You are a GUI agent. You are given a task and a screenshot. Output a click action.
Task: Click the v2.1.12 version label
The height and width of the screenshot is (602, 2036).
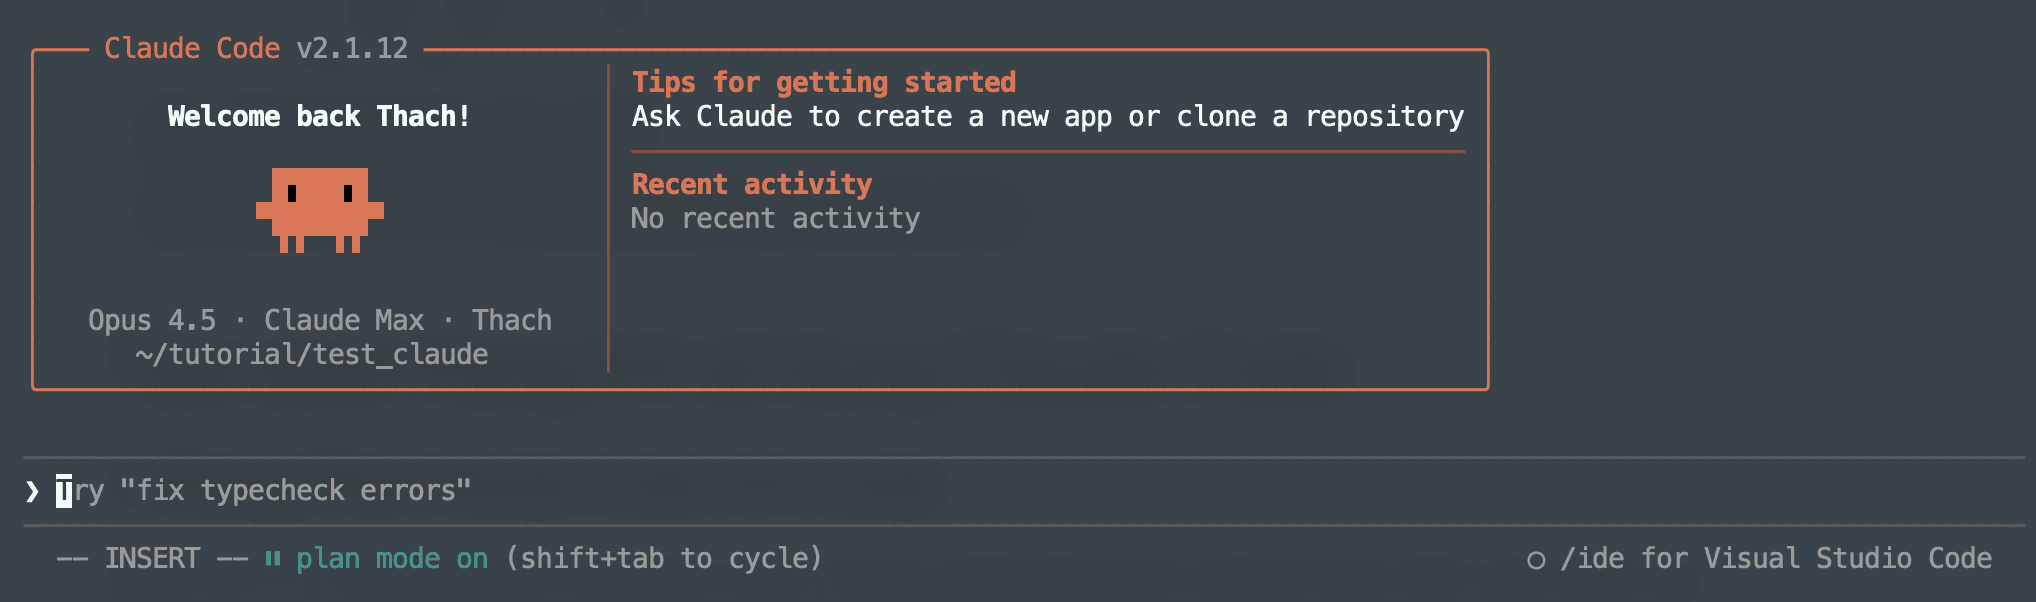tap(352, 48)
